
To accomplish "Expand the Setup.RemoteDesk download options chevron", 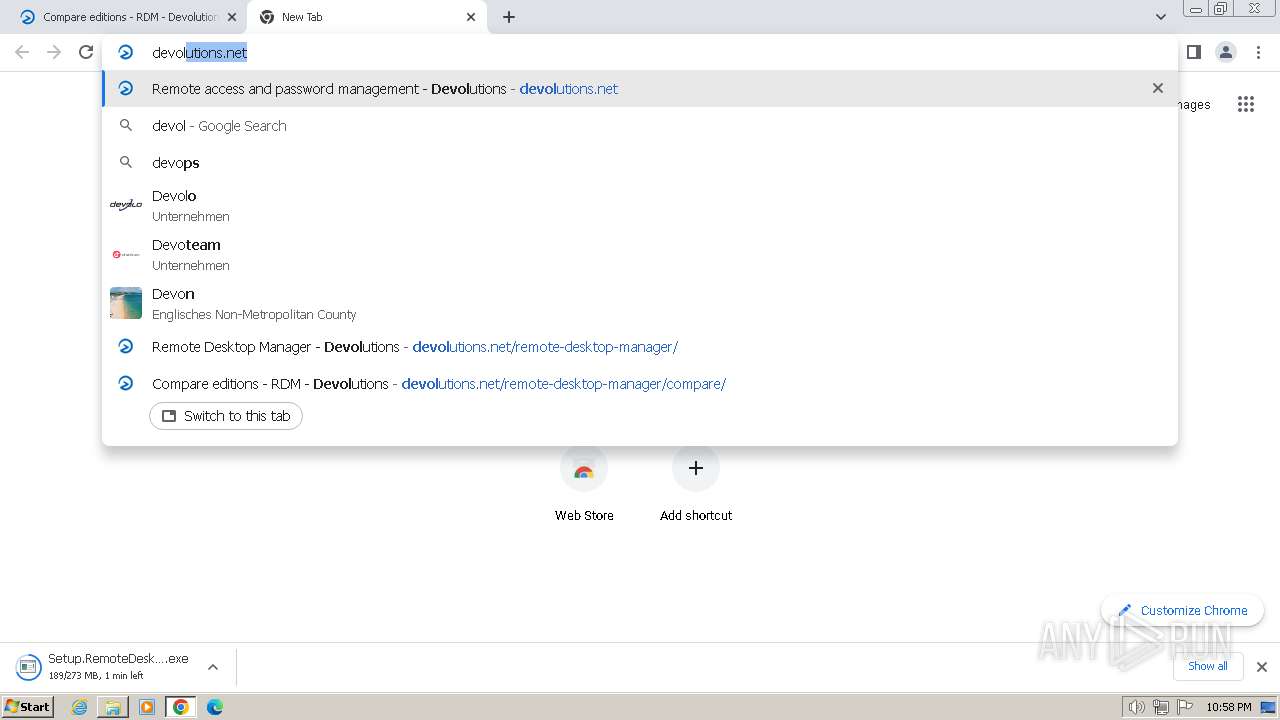I will click(213, 667).
